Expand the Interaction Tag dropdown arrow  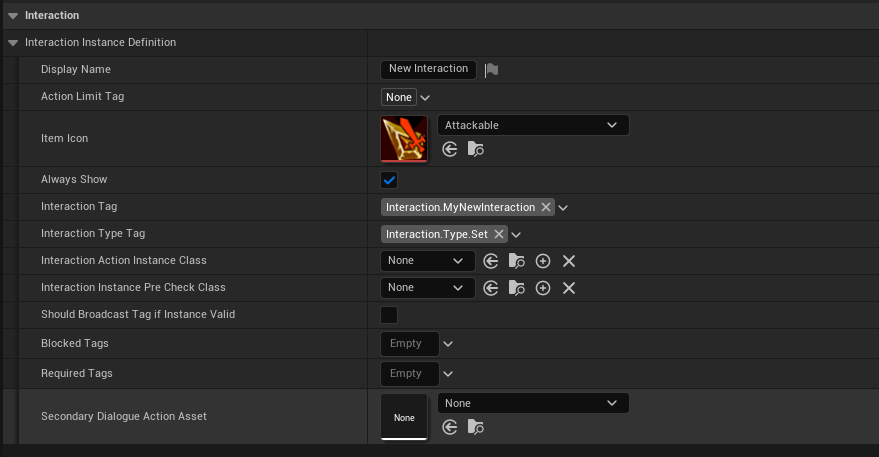pyautogui.click(x=563, y=207)
